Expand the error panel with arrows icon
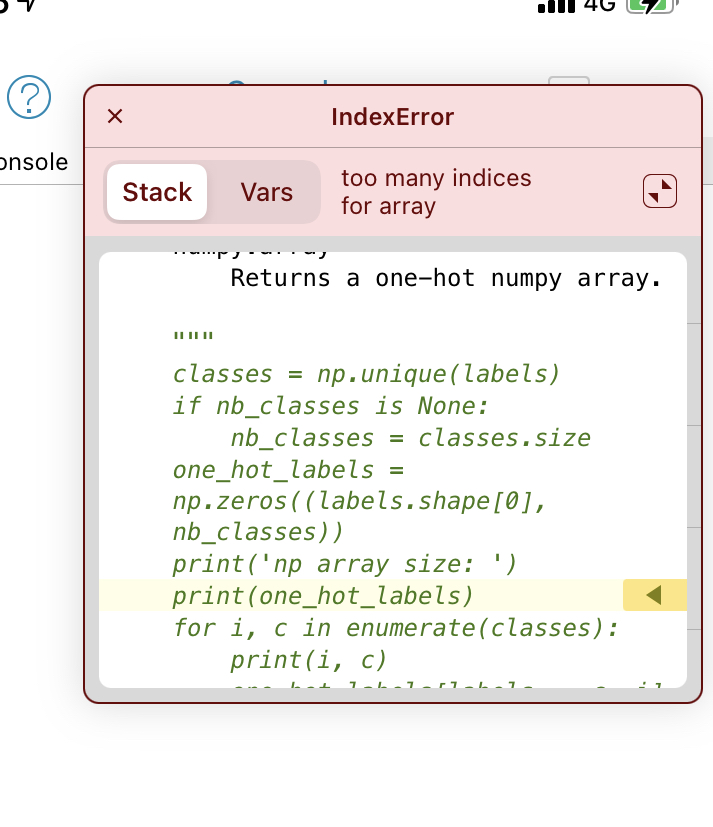 point(659,191)
